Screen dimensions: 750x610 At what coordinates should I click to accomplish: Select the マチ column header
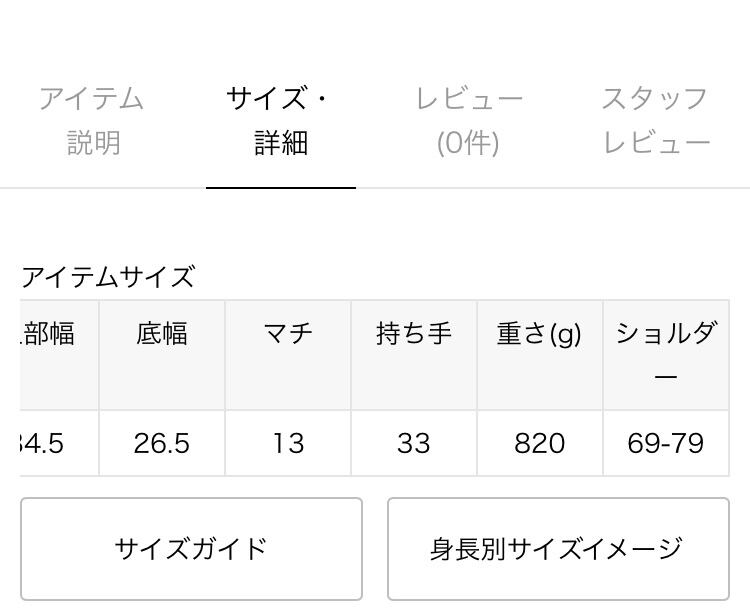click(288, 335)
